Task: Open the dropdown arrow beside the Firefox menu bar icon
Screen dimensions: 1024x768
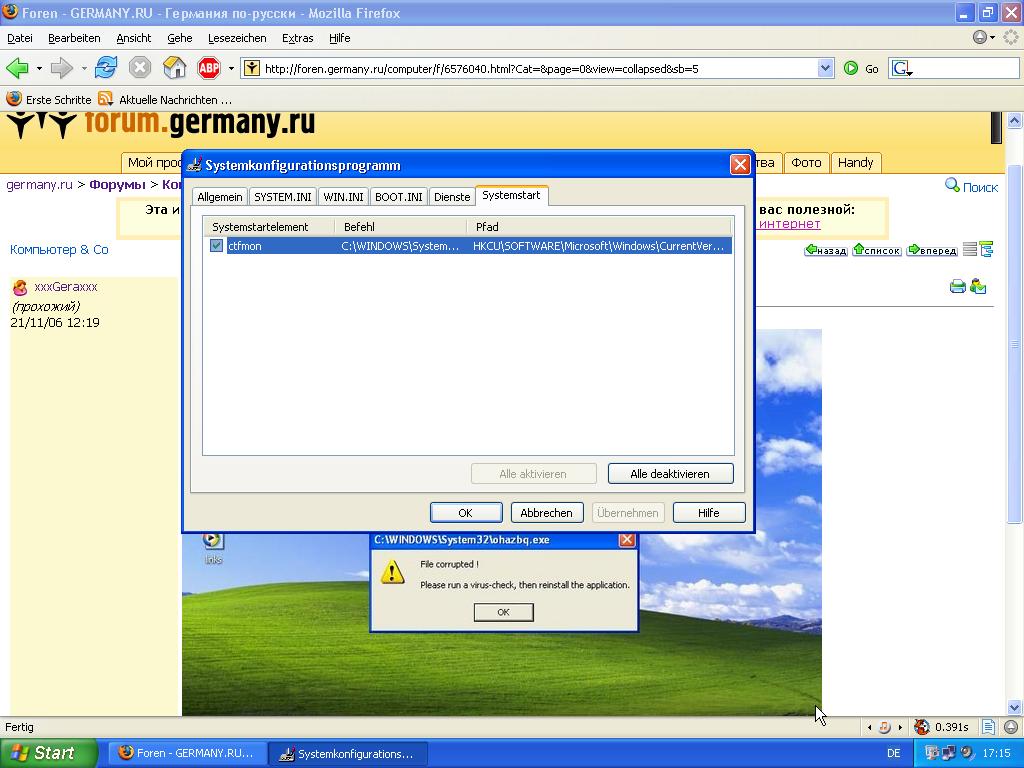Action: click(992, 38)
